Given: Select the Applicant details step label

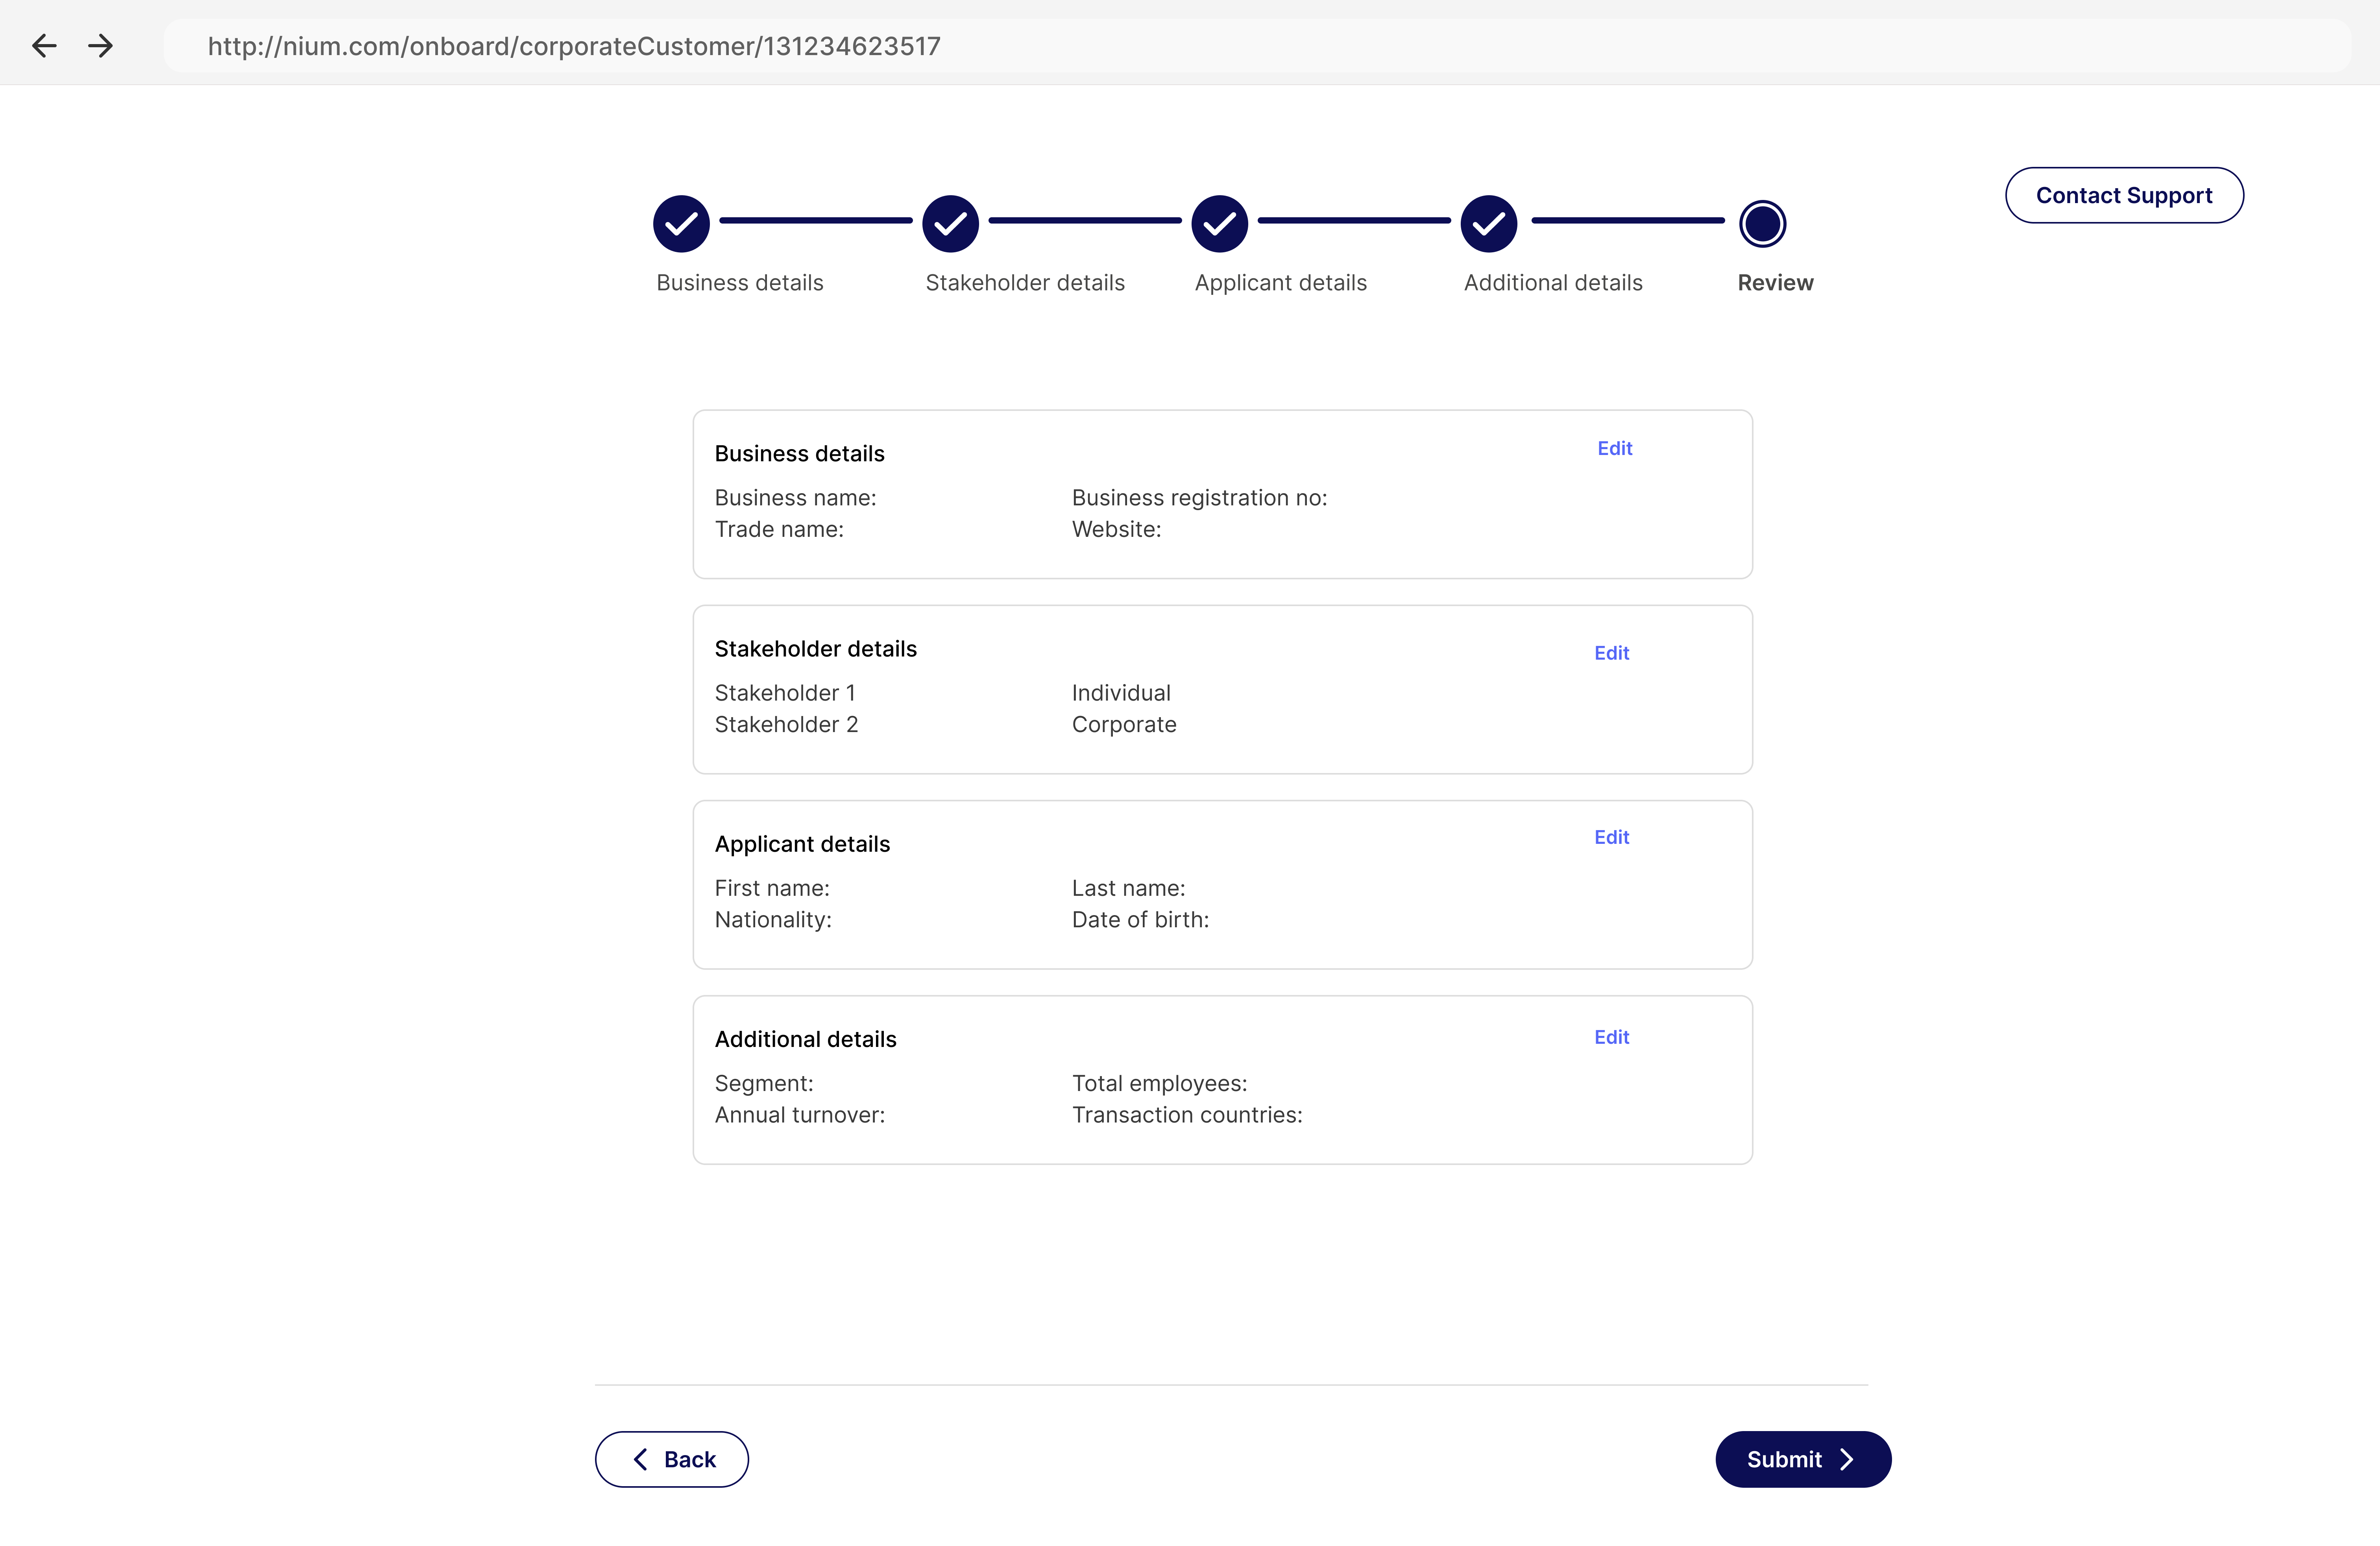Looking at the screenshot, I should tap(1280, 283).
